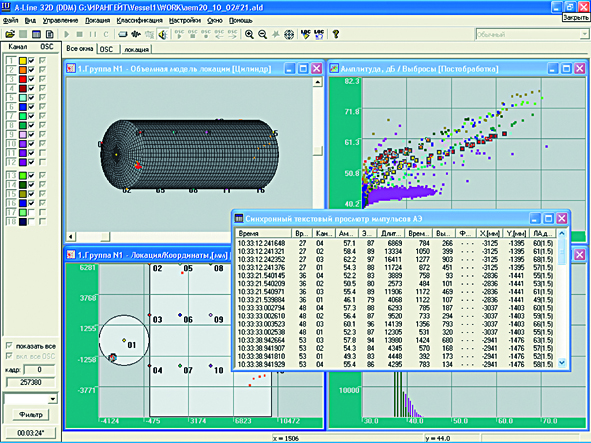This screenshot has height=443, width=591.
Task: Open the Классификация menu
Action: coord(139,20)
